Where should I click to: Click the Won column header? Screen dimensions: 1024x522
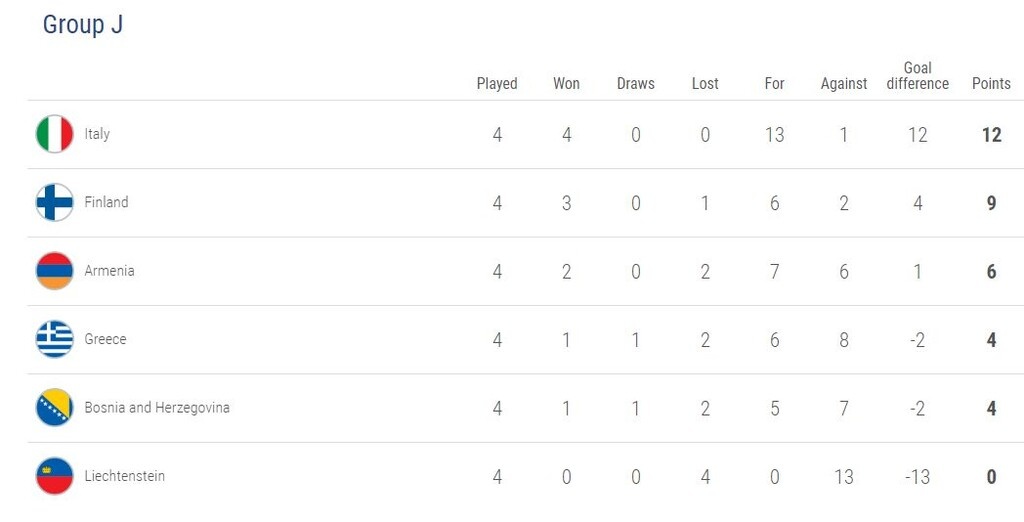[566, 84]
